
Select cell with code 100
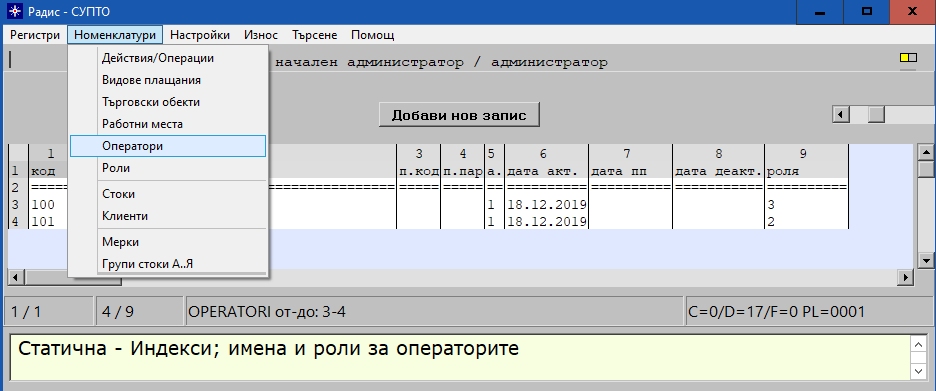point(43,205)
